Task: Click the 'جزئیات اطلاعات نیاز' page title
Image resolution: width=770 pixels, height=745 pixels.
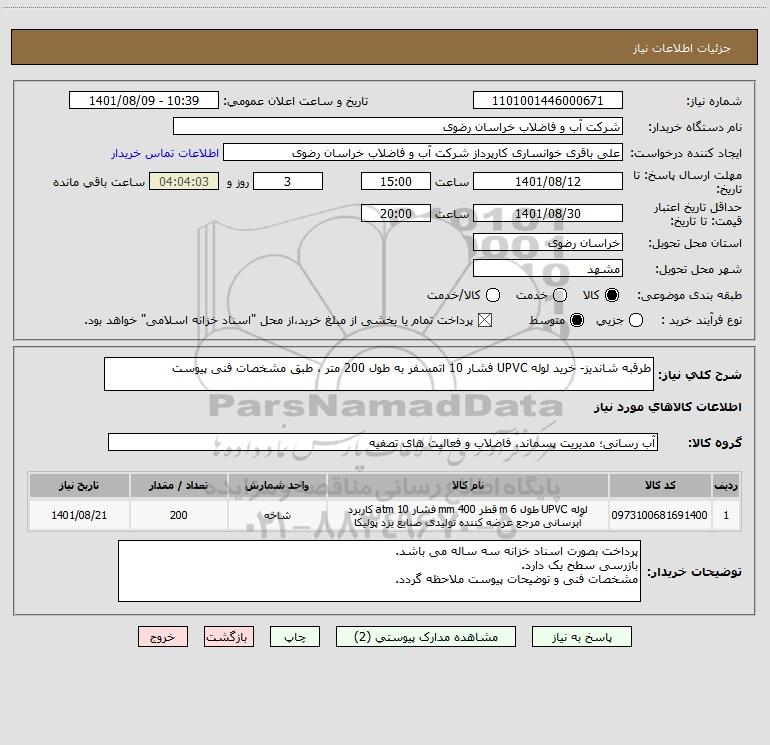Action: pos(682,48)
